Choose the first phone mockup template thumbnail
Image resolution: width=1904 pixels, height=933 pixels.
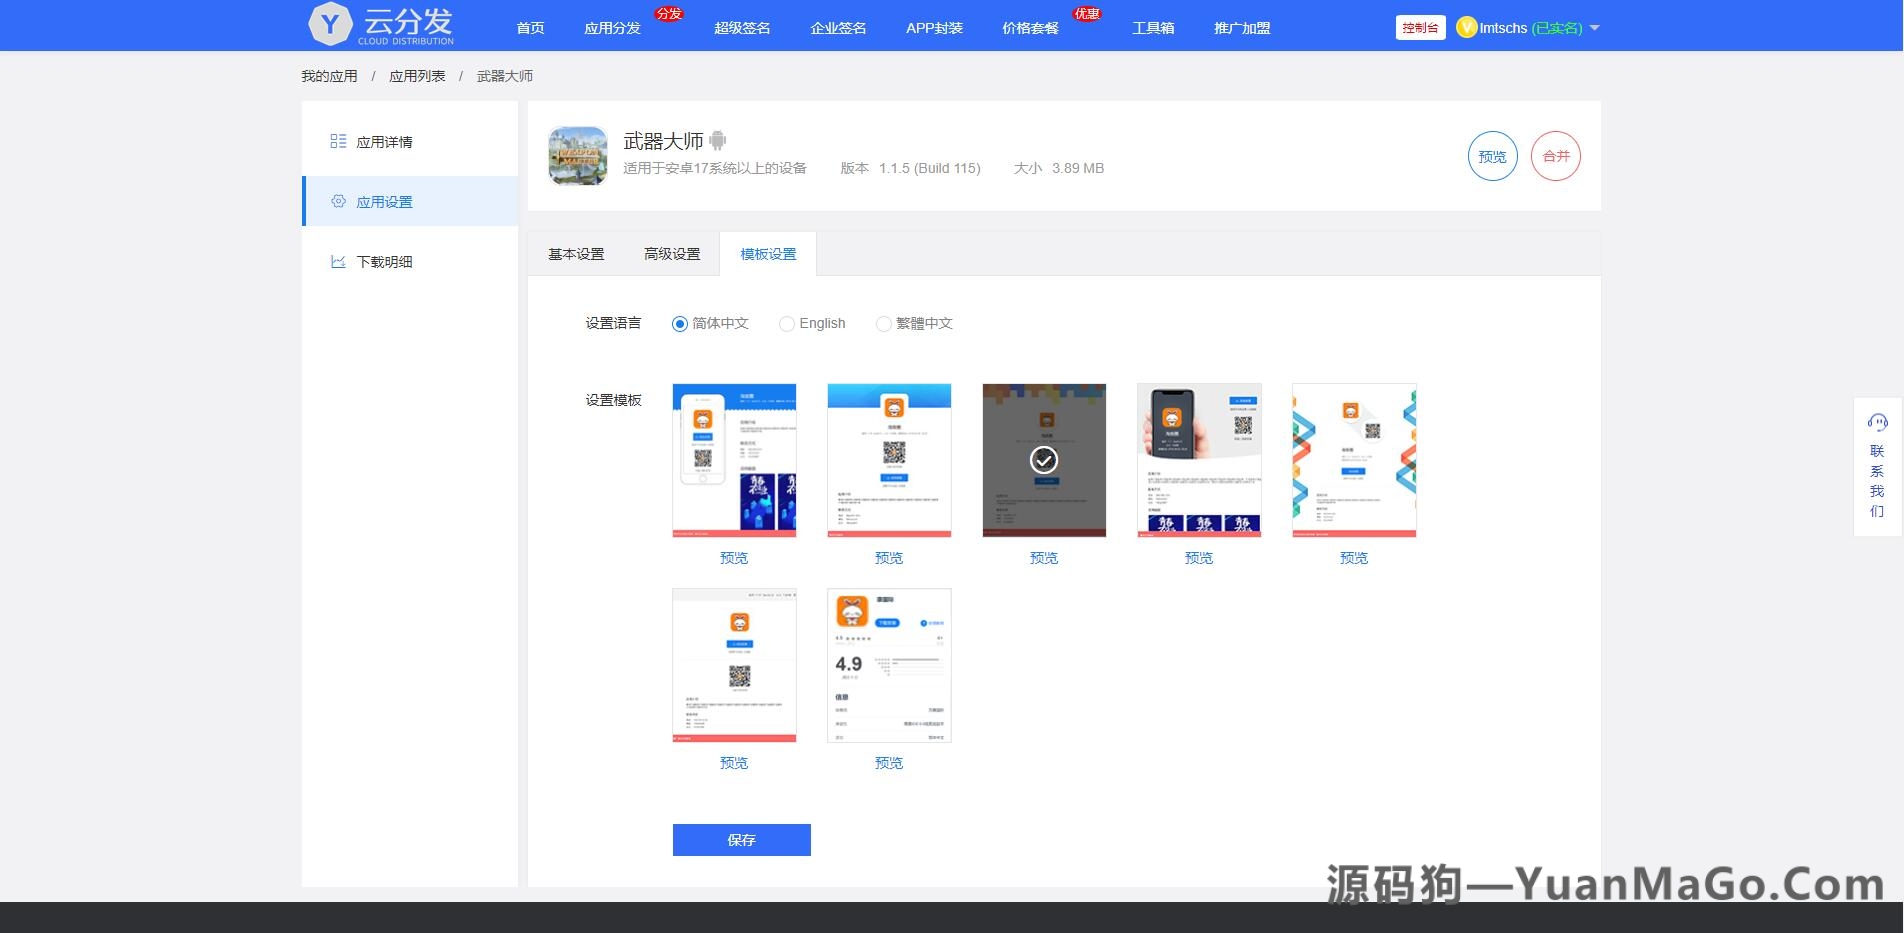point(734,460)
